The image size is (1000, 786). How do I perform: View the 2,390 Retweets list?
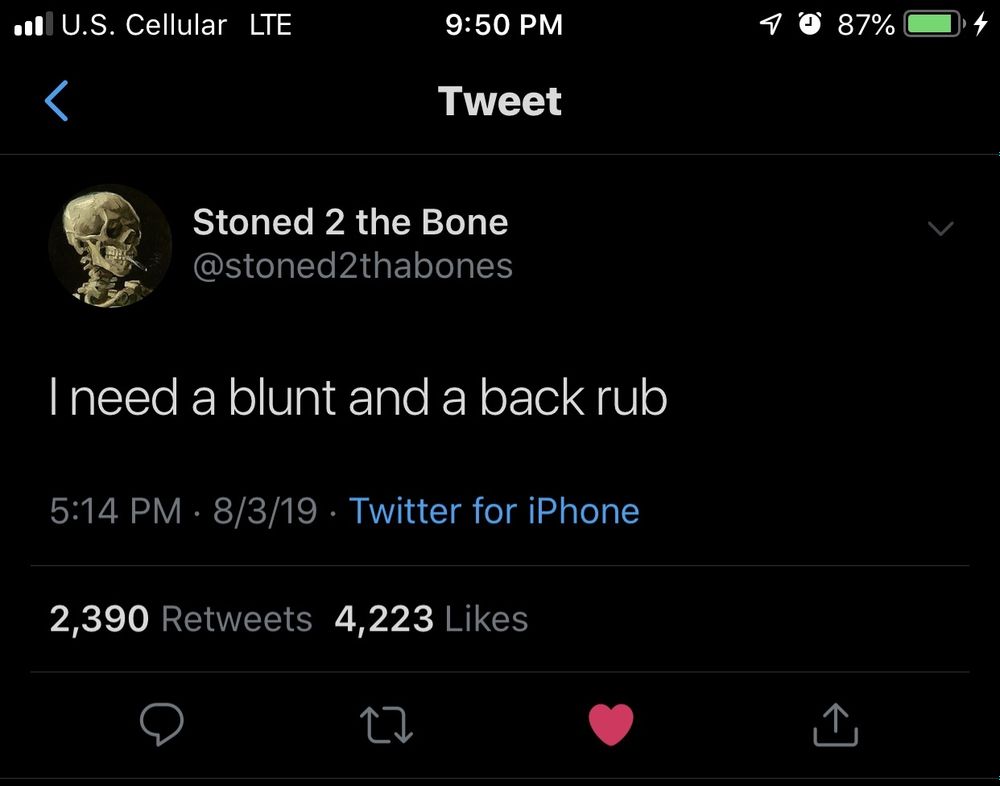click(181, 619)
